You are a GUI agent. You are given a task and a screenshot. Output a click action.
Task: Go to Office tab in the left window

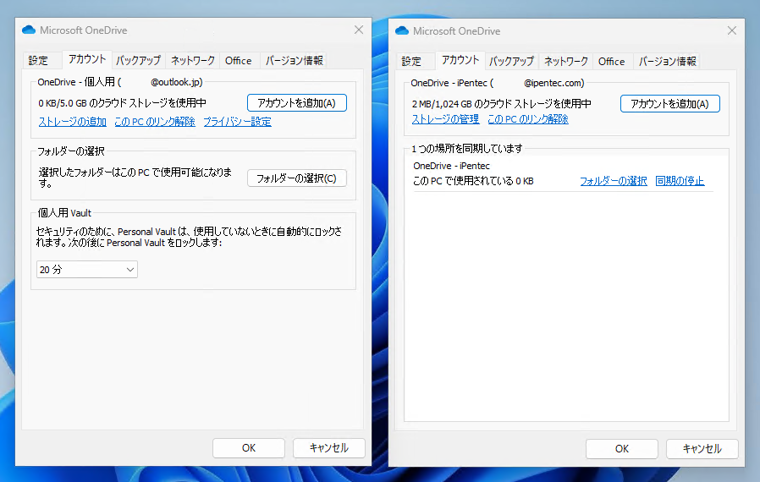pos(238,61)
